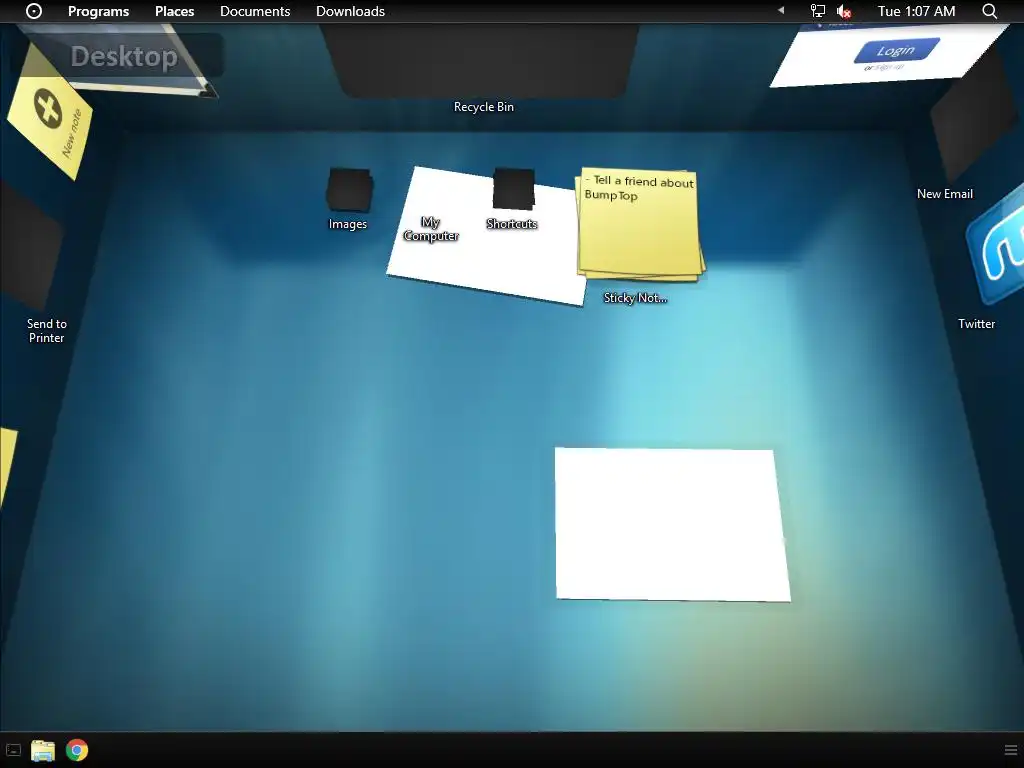Click the muted volume icon
The width and height of the screenshot is (1024, 768).
click(x=844, y=11)
